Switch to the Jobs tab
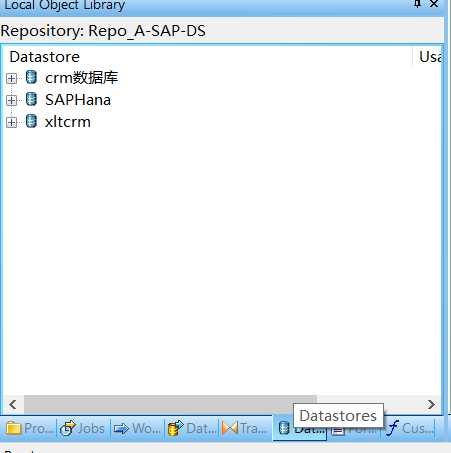This screenshot has height=453, width=451. tap(83, 428)
